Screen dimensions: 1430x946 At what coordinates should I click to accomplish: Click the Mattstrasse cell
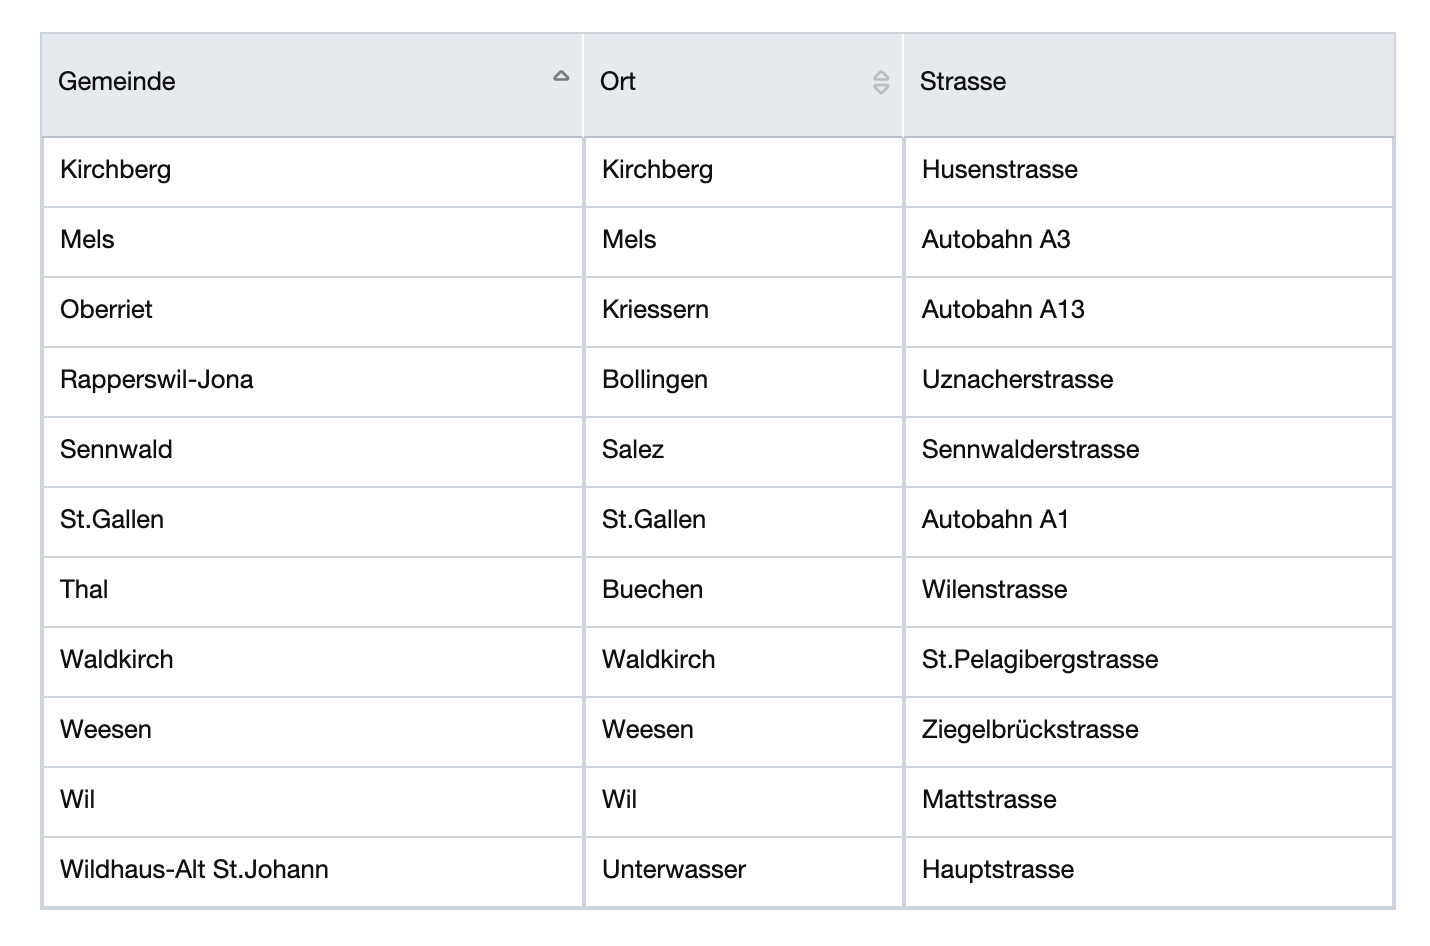(x=989, y=800)
